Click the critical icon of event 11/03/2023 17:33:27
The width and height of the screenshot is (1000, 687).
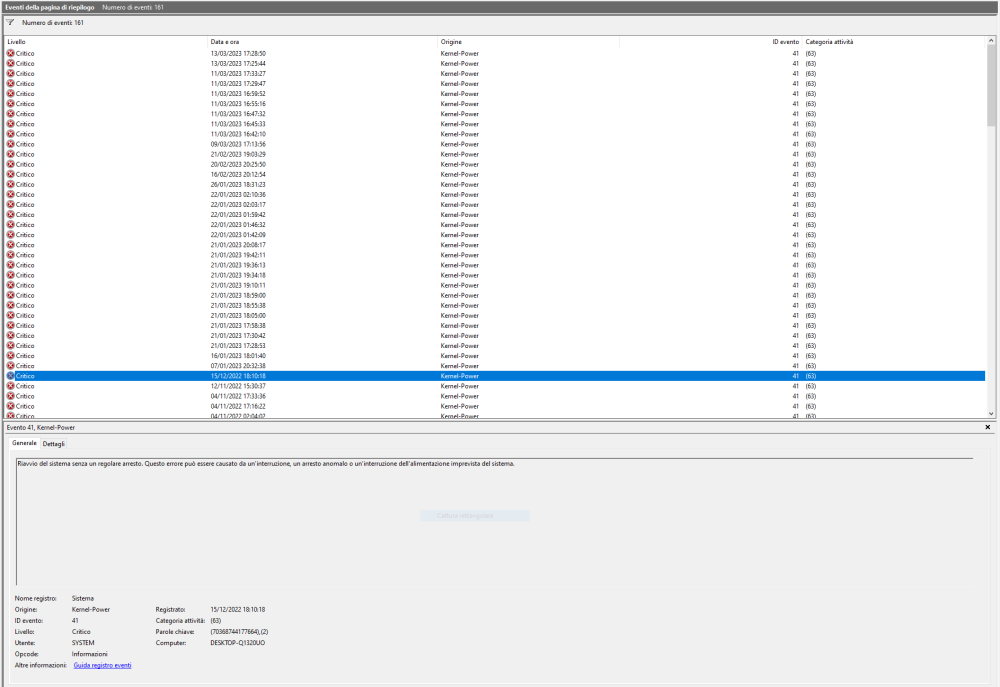point(10,73)
